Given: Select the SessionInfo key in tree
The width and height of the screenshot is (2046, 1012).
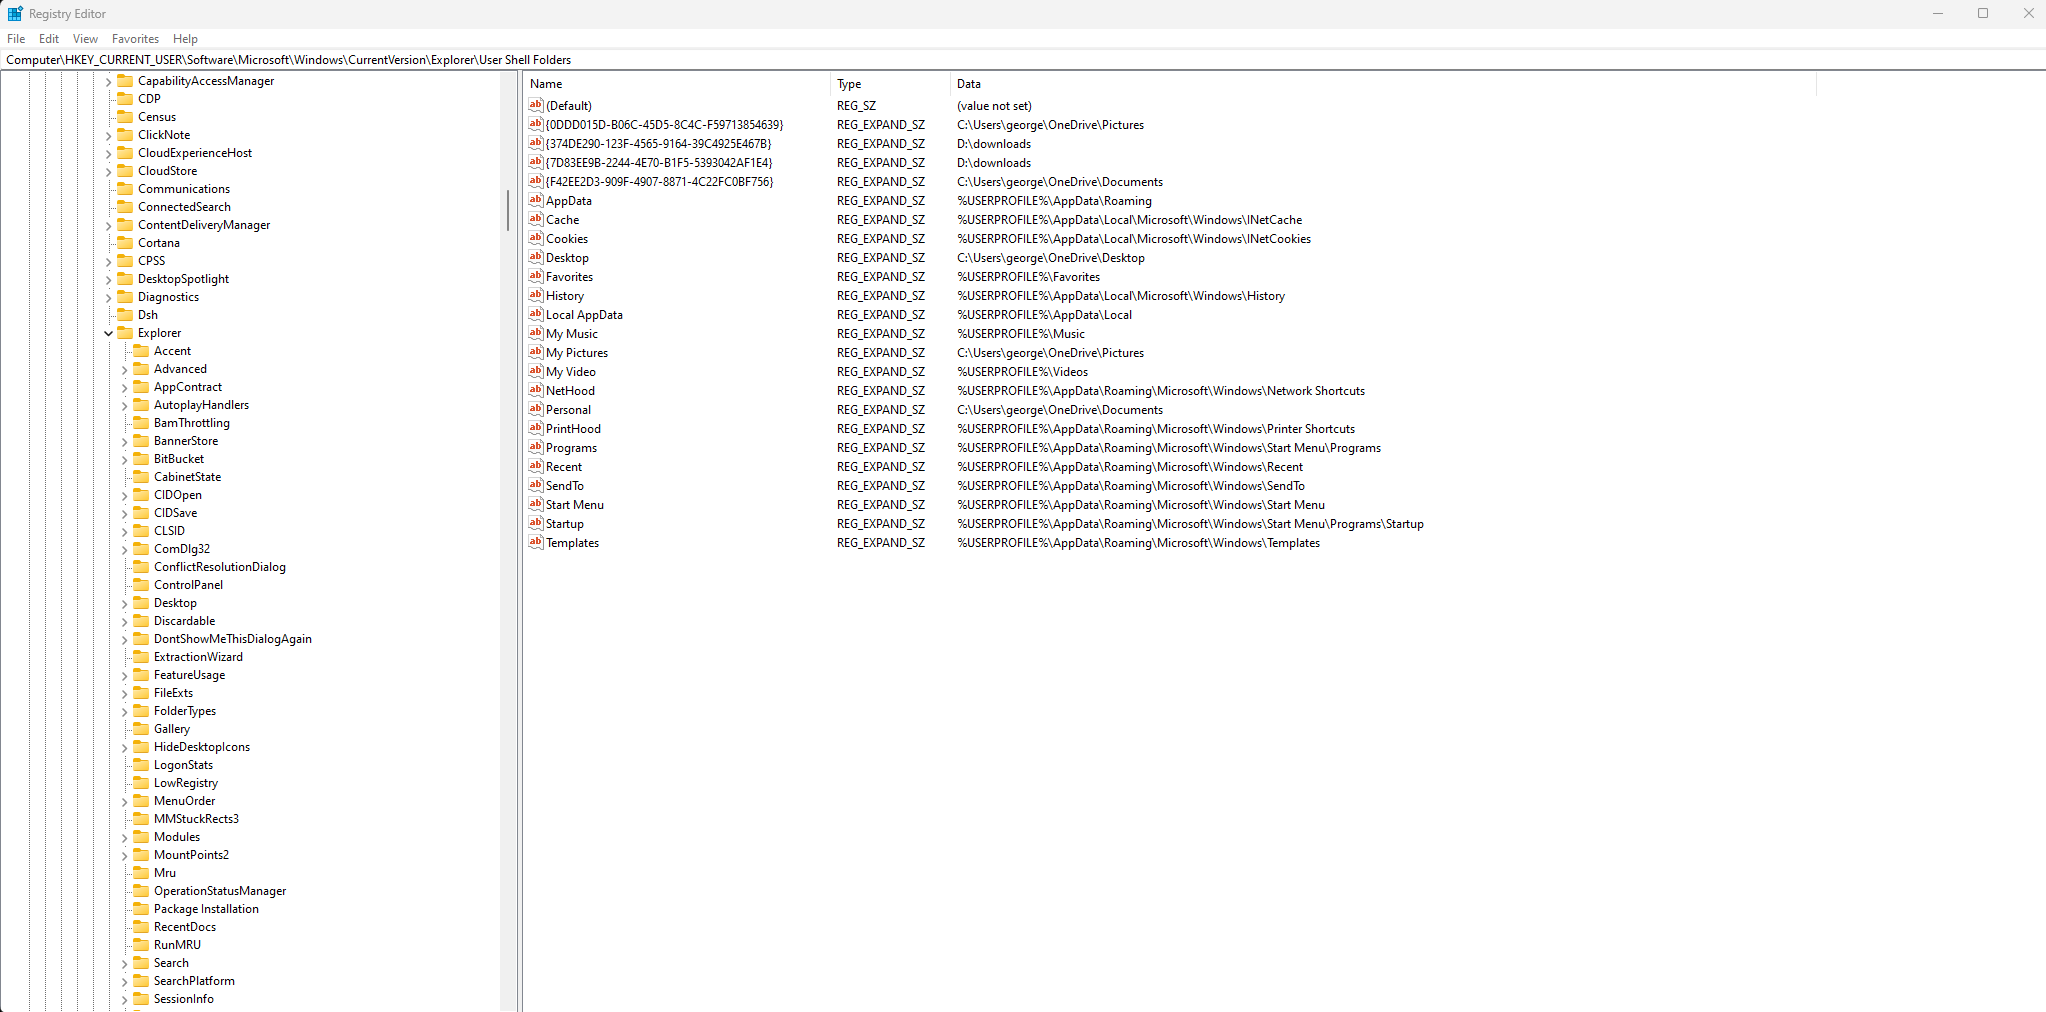Looking at the screenshot, I should coord(183,999).
